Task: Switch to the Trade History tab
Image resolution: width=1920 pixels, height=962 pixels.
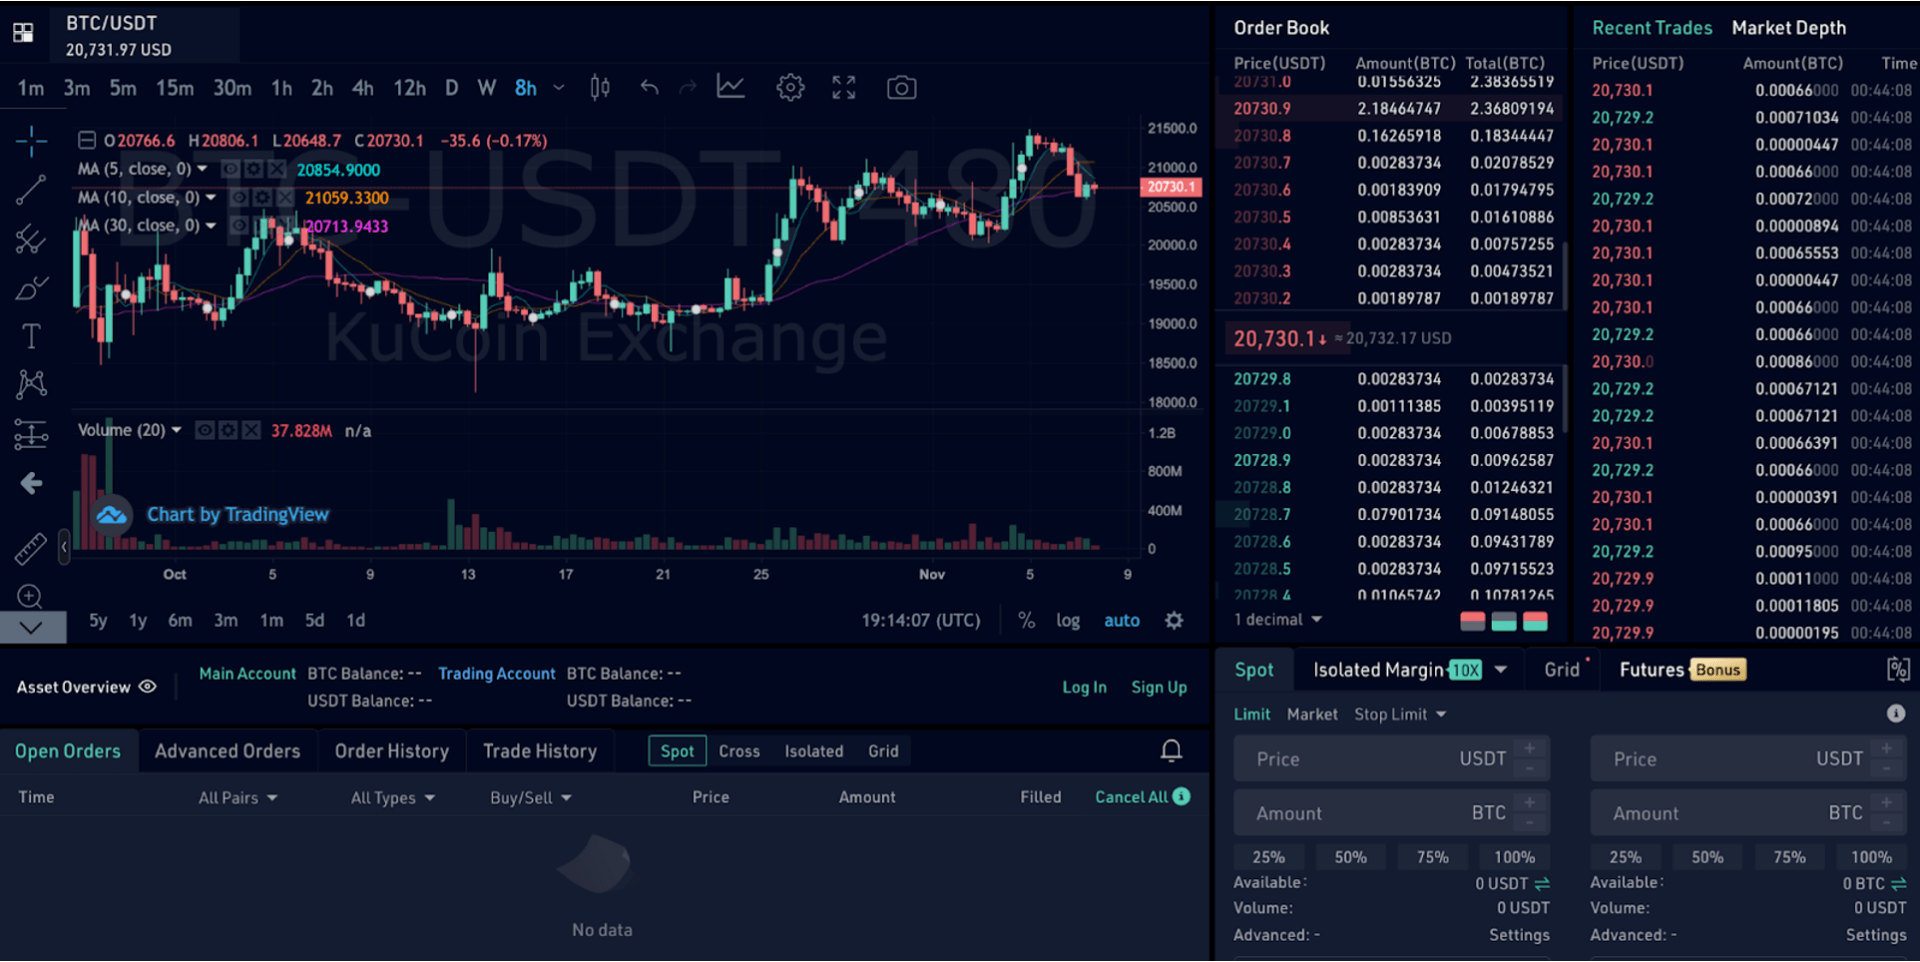Action: [540, 750]
